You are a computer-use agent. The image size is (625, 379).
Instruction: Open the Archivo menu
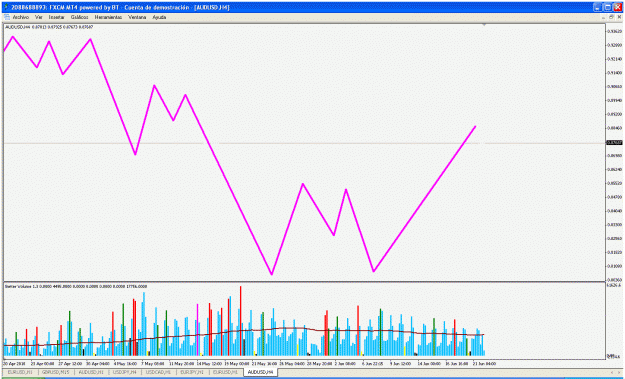coord(20,18)
